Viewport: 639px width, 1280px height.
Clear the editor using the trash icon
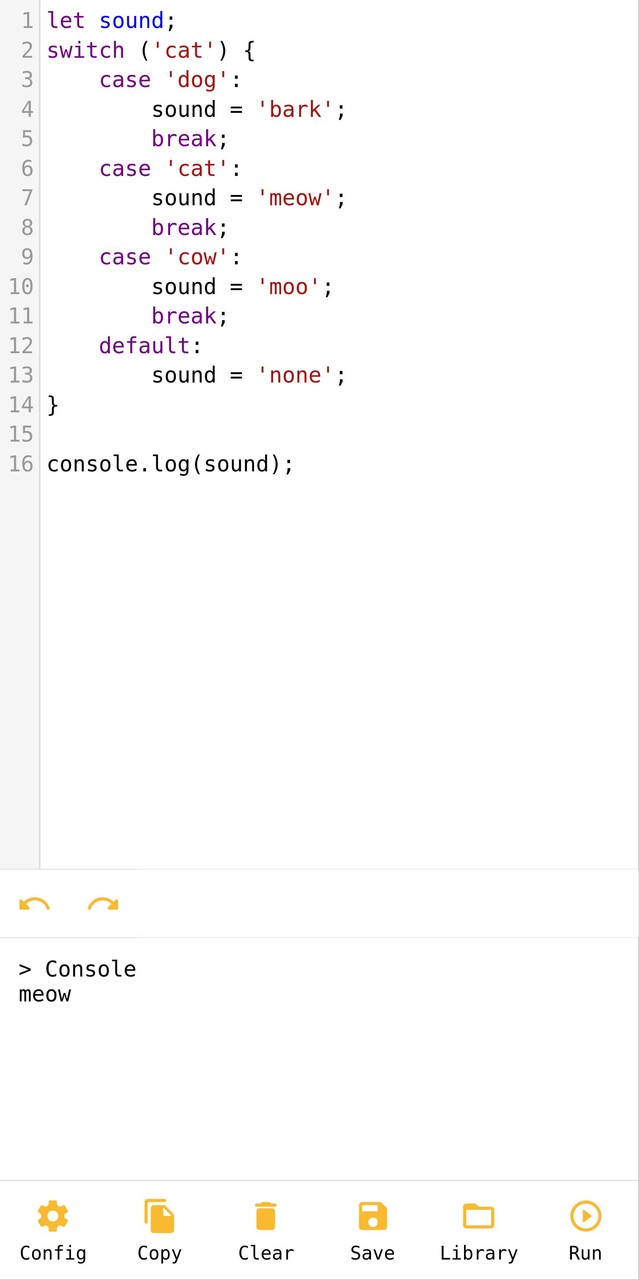coord(266,1216)
